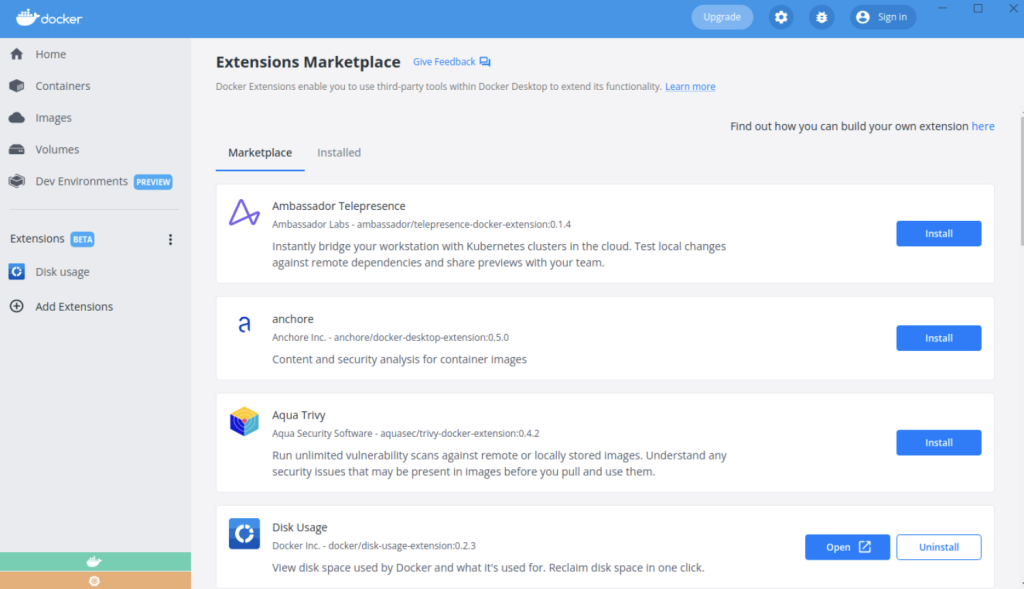Open the Disk Usage extension
The image size is (1024, 589).
coord(847,547)
